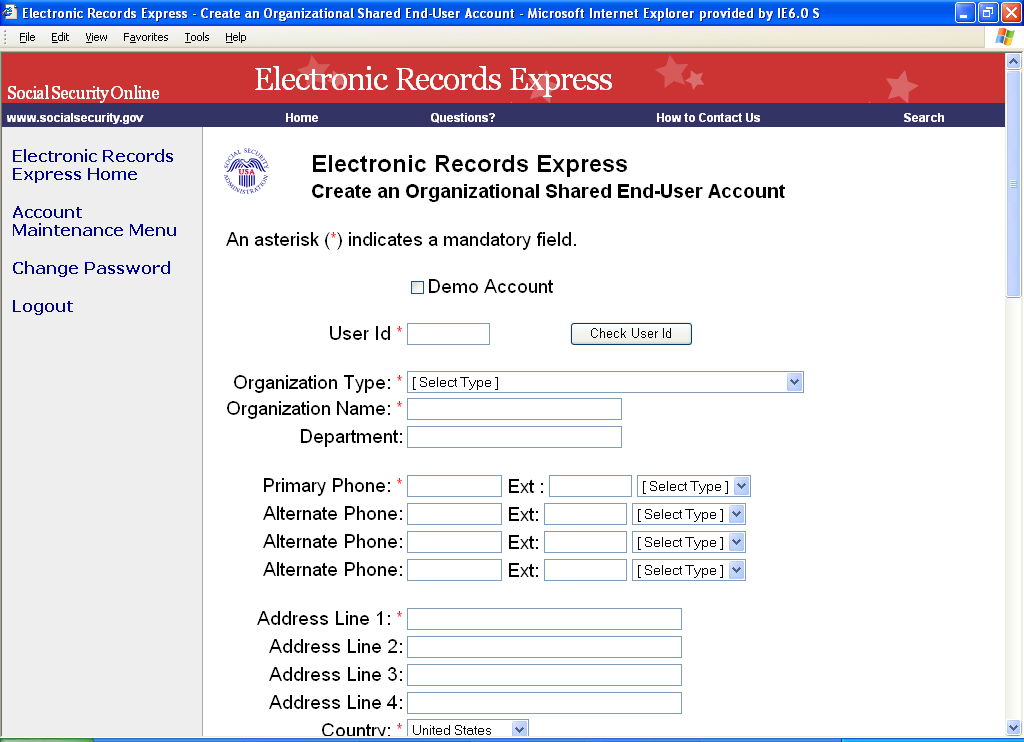Open How to Contact Us link

(x=708, y=118)
